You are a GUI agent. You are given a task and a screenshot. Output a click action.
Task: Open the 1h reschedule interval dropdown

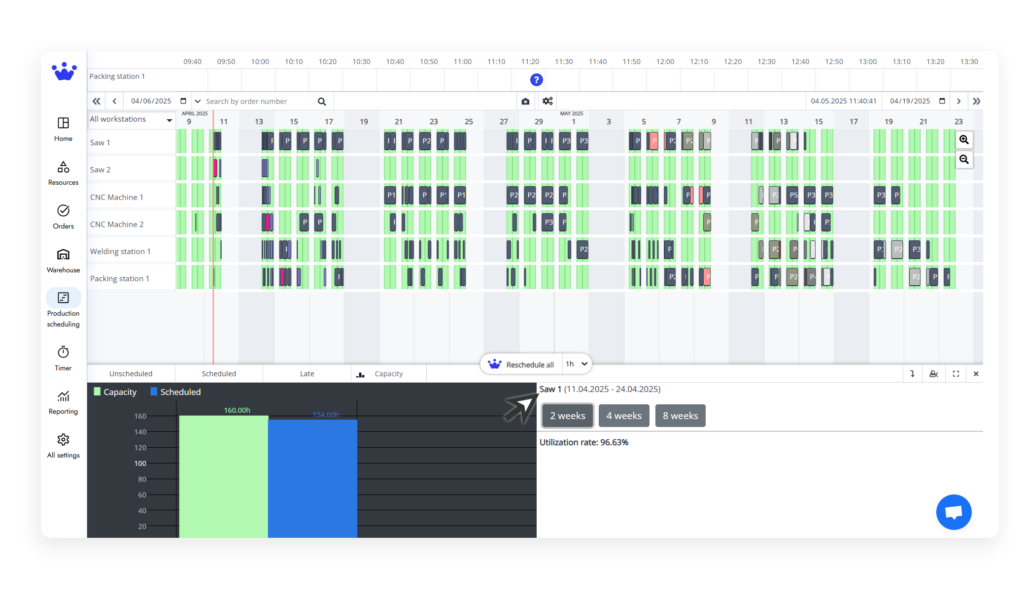click(x=576, y=364)
